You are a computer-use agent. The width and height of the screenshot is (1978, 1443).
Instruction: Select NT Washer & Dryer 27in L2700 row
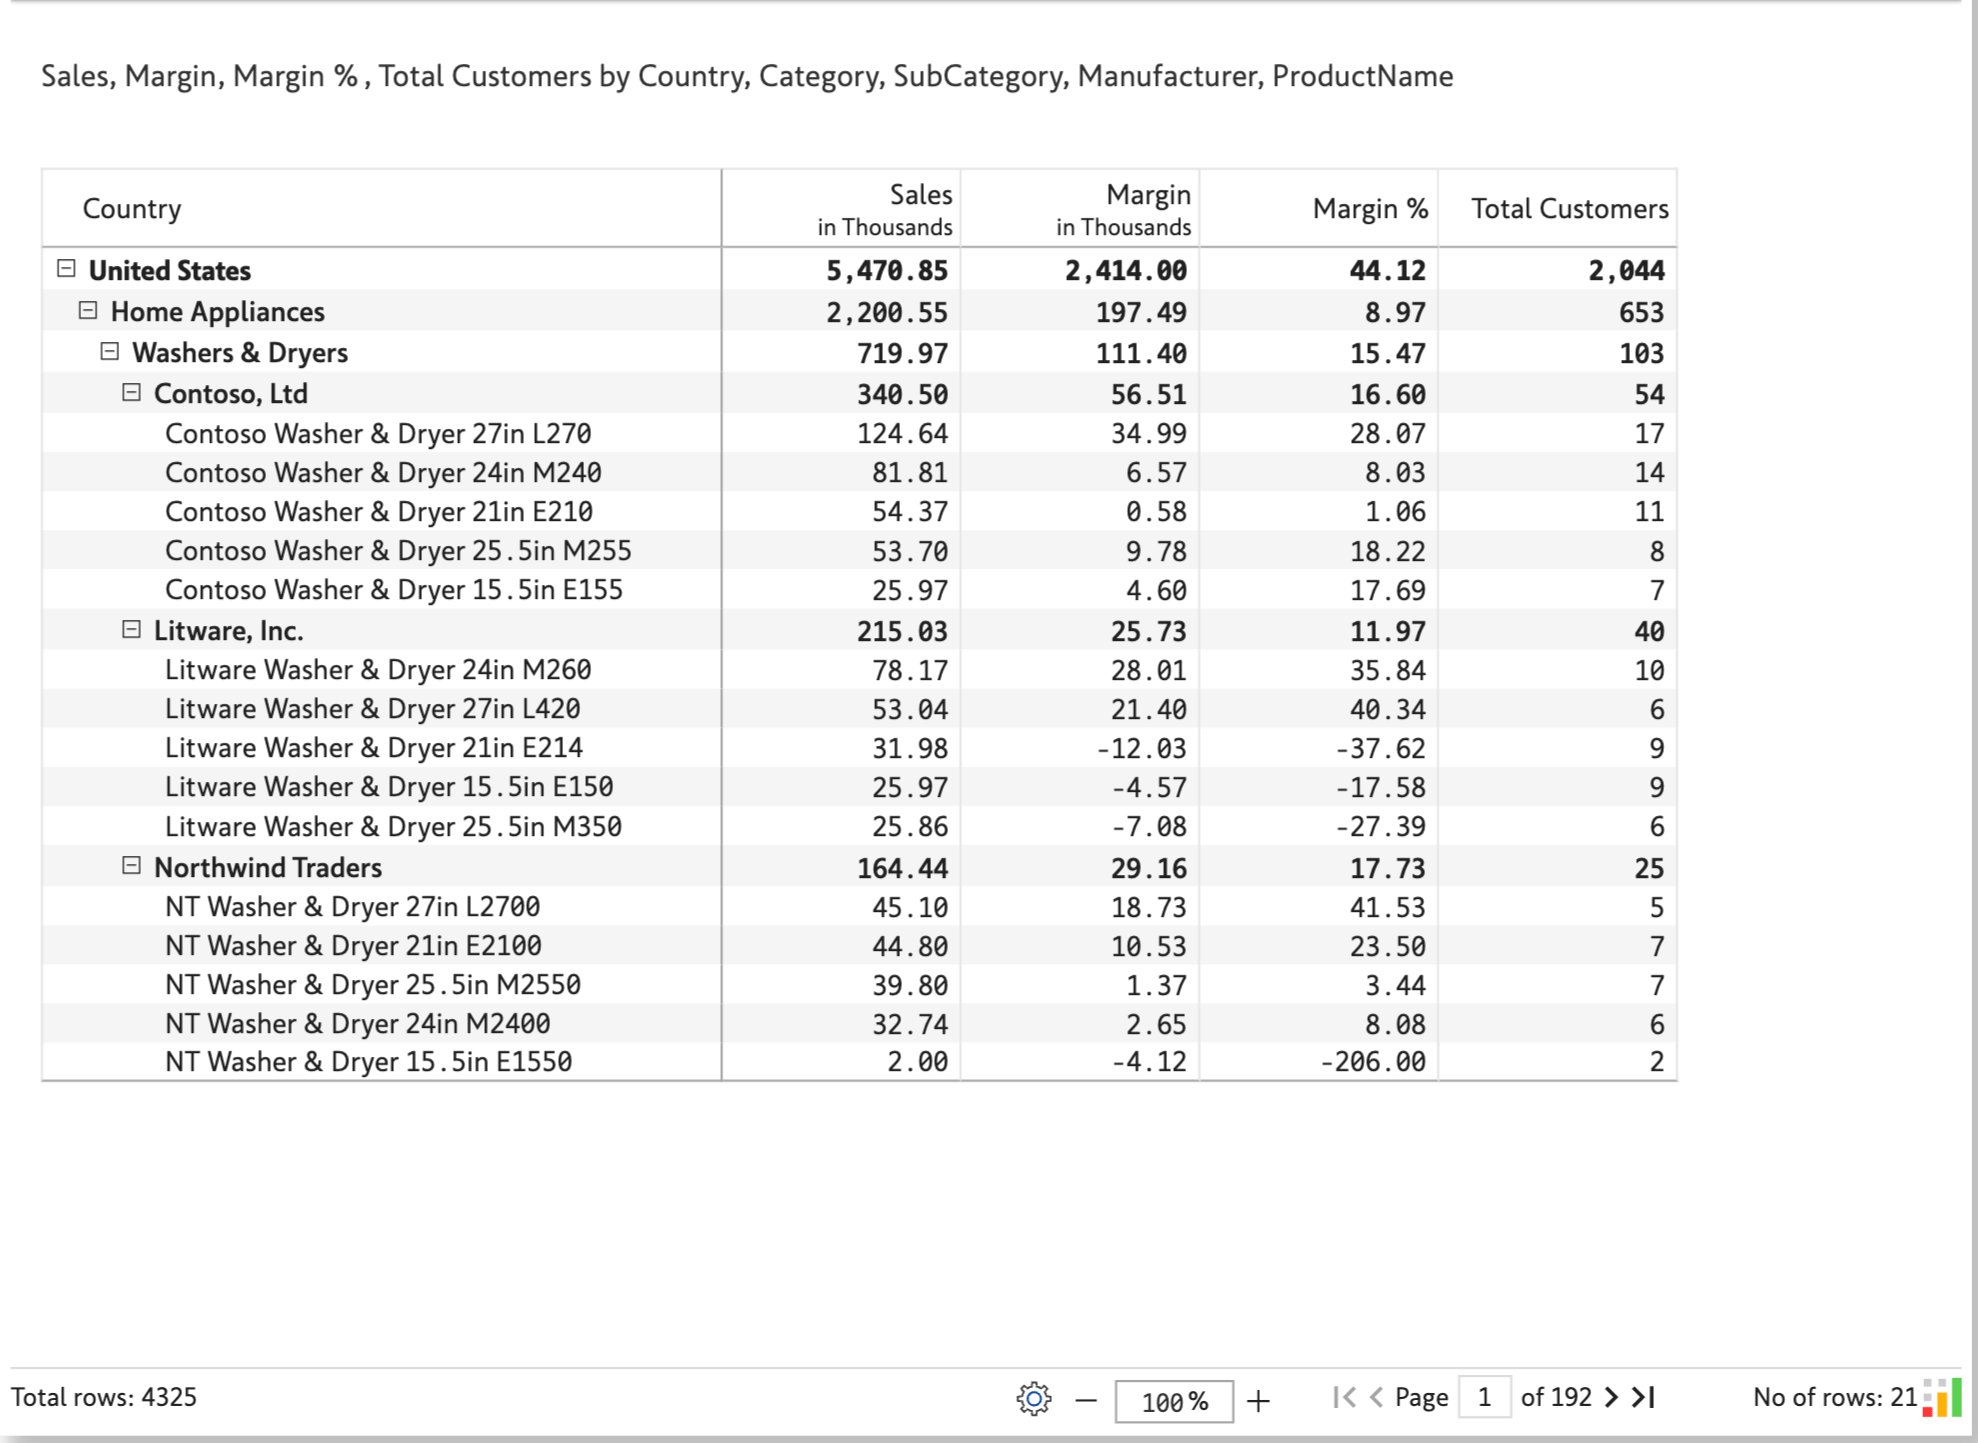click(x=859, y=906)
